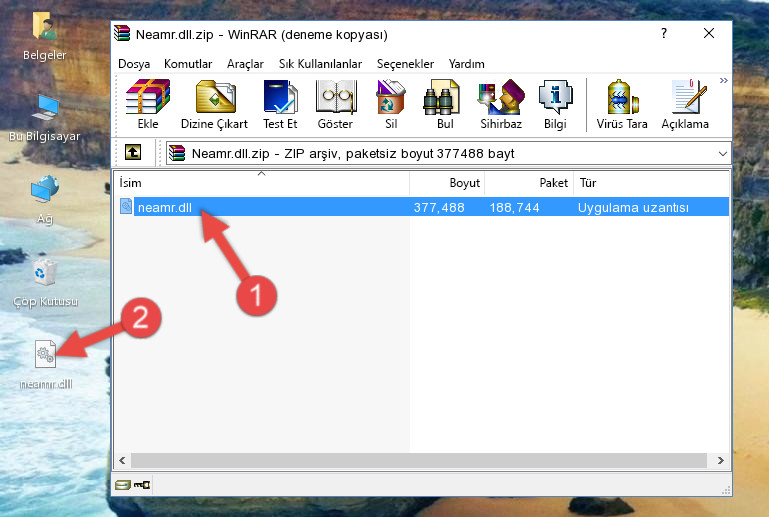Sort the list by the İsim column
The image size is (769, 517).
click(x=262, y=183)
